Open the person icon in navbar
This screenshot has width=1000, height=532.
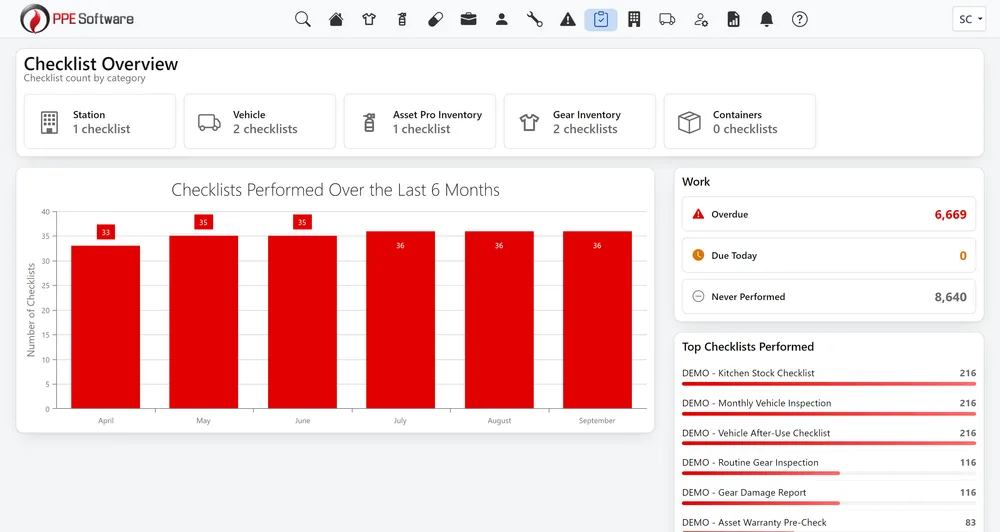tap(502, 20)
